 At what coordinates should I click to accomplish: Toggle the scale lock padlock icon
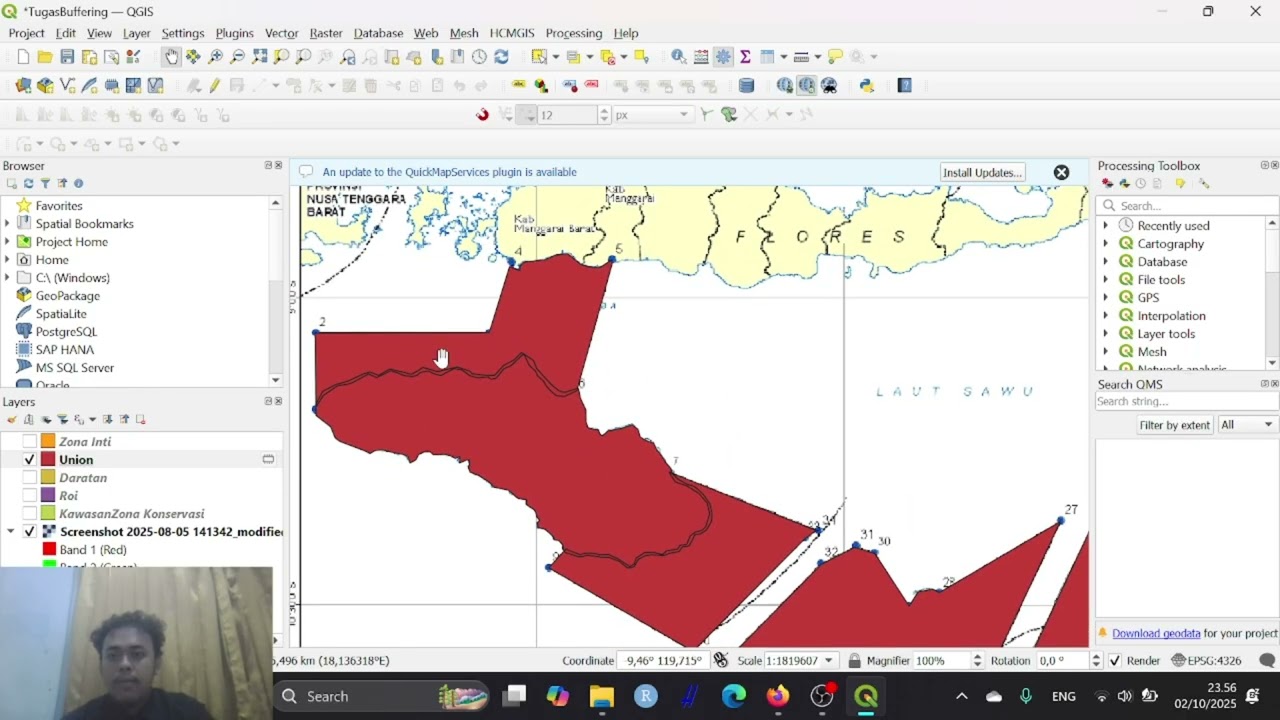point(854,660)
